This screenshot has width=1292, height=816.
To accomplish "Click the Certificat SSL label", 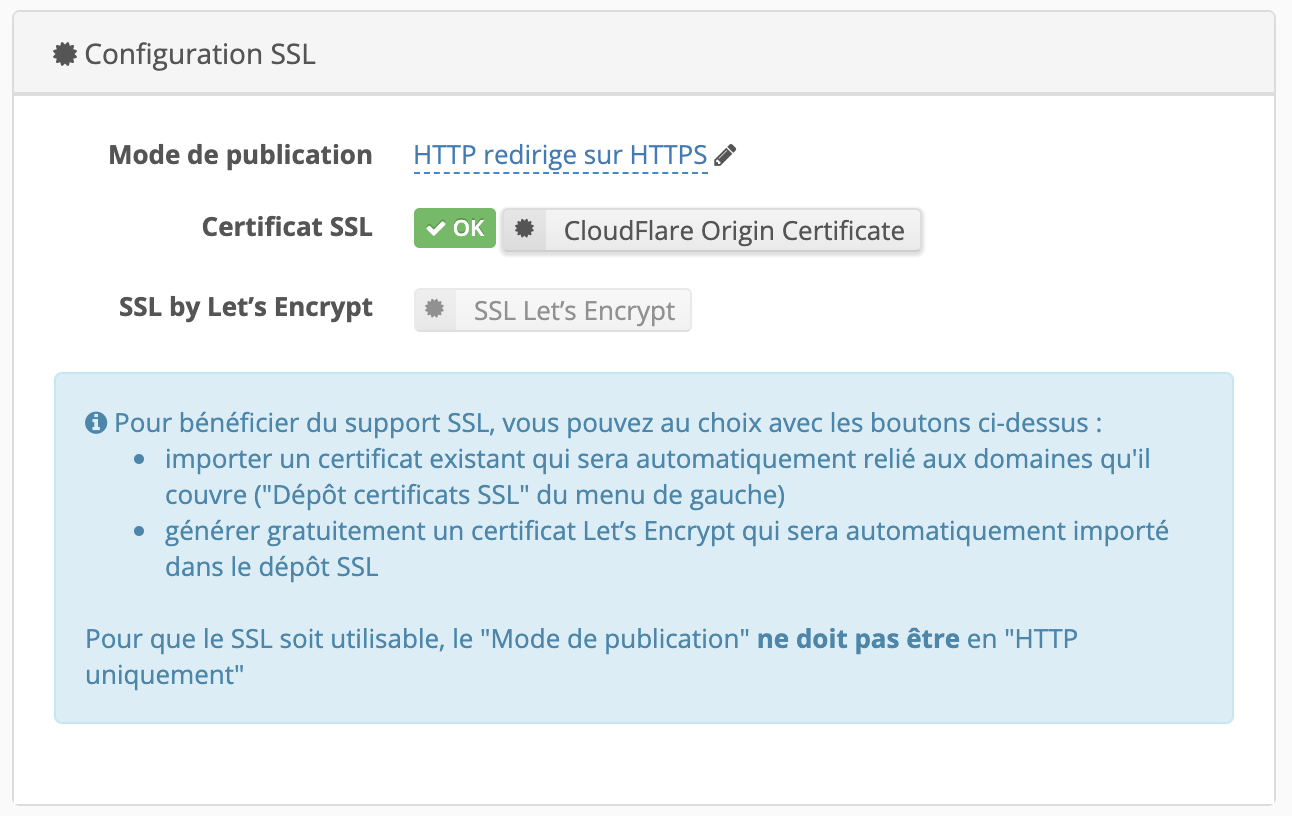I will pos(287,227).
